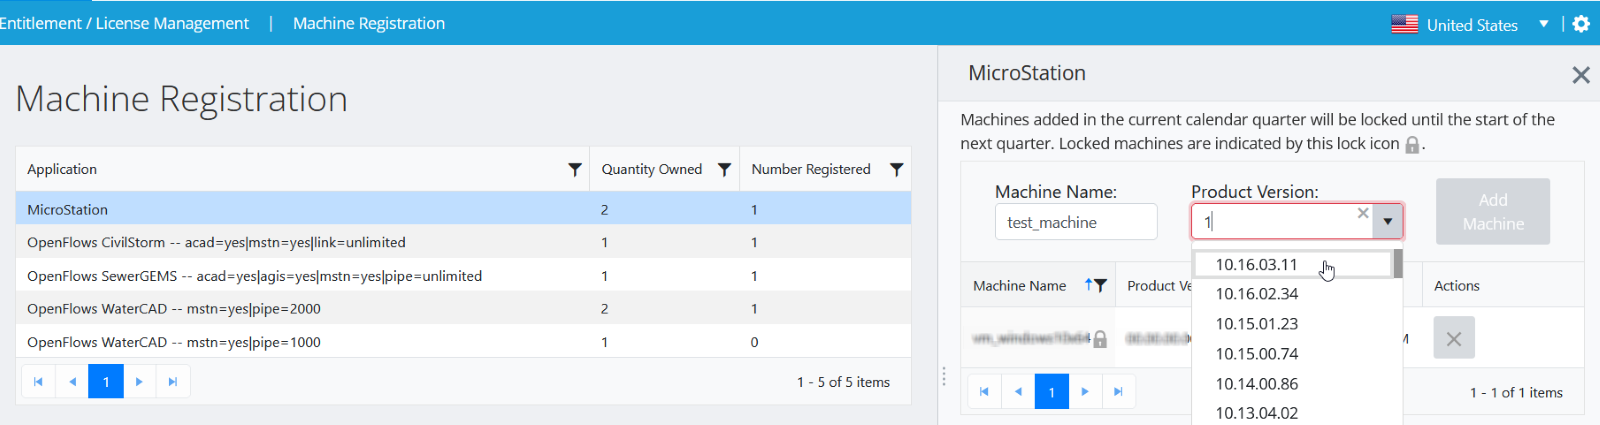Viewport: 1600px width, 425px height.
Task: Go to previous page in MicroStation pager
Action: pyautogui.click(x=1018, y=391)
